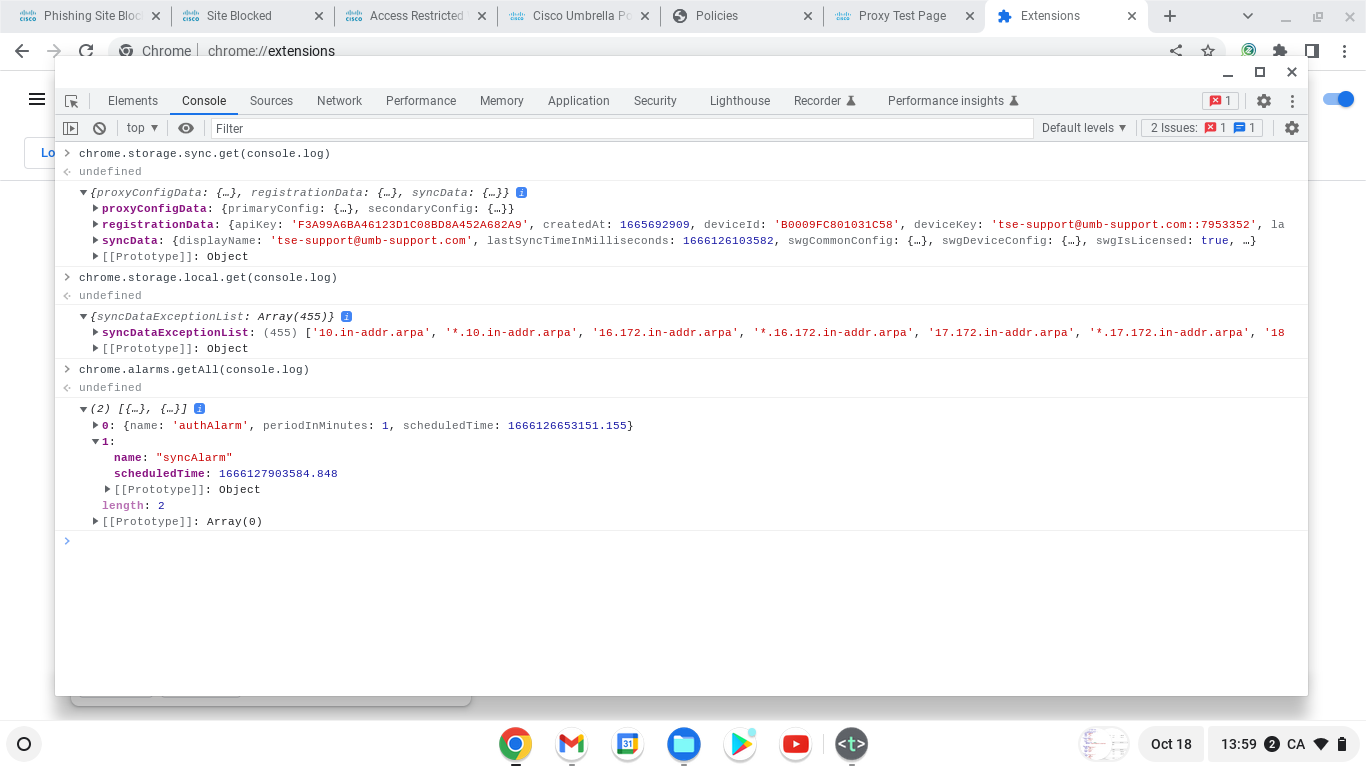
Task: Click the empty console prompt line
Action: point(681,541)
